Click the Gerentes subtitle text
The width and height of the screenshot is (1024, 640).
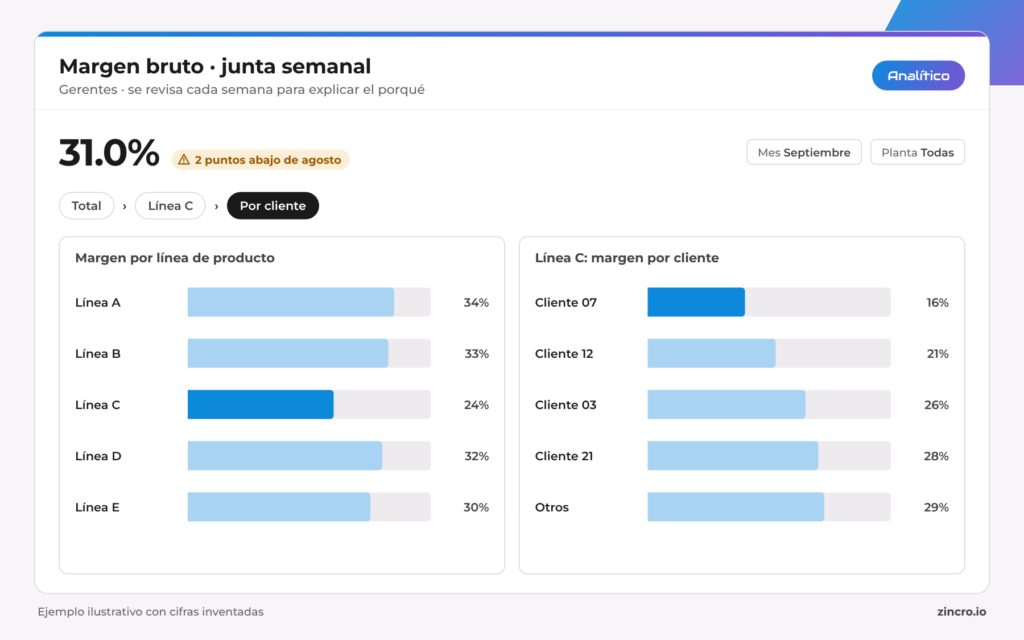click(242, 89)
